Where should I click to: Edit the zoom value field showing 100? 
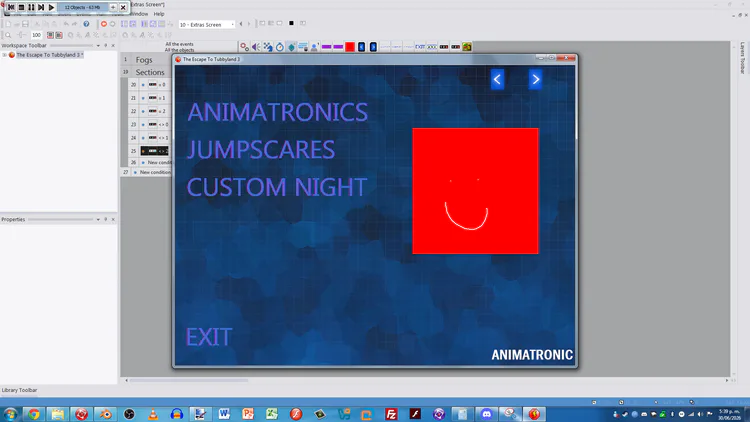[36, 35]
